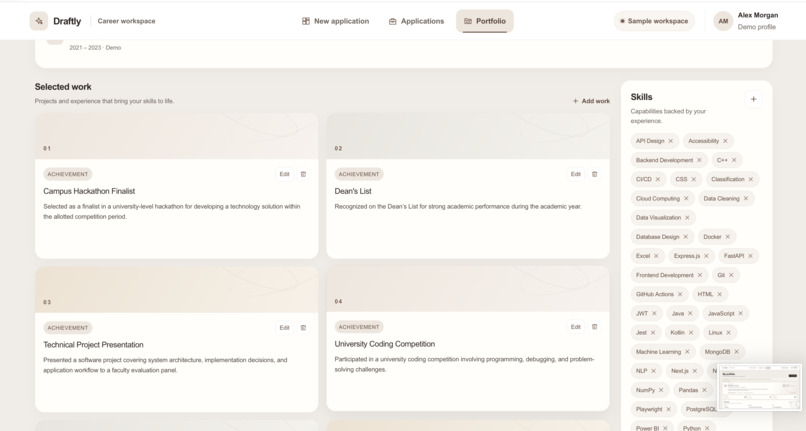The height and width of the screenshot is (431, 806).
Task: Remove the Frontend Development skill
Action: pyautogui.click(x=700, y=275)
